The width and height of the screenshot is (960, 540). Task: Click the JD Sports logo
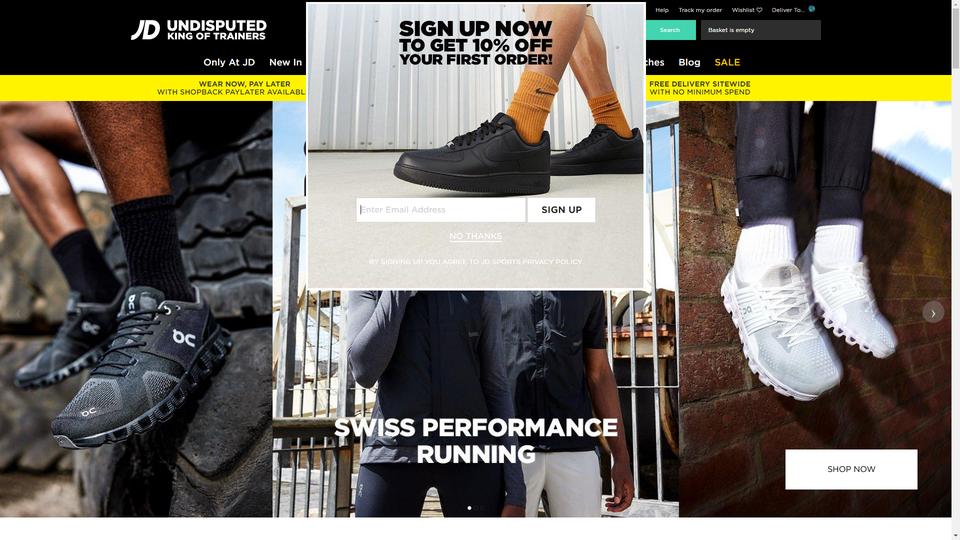199,29
